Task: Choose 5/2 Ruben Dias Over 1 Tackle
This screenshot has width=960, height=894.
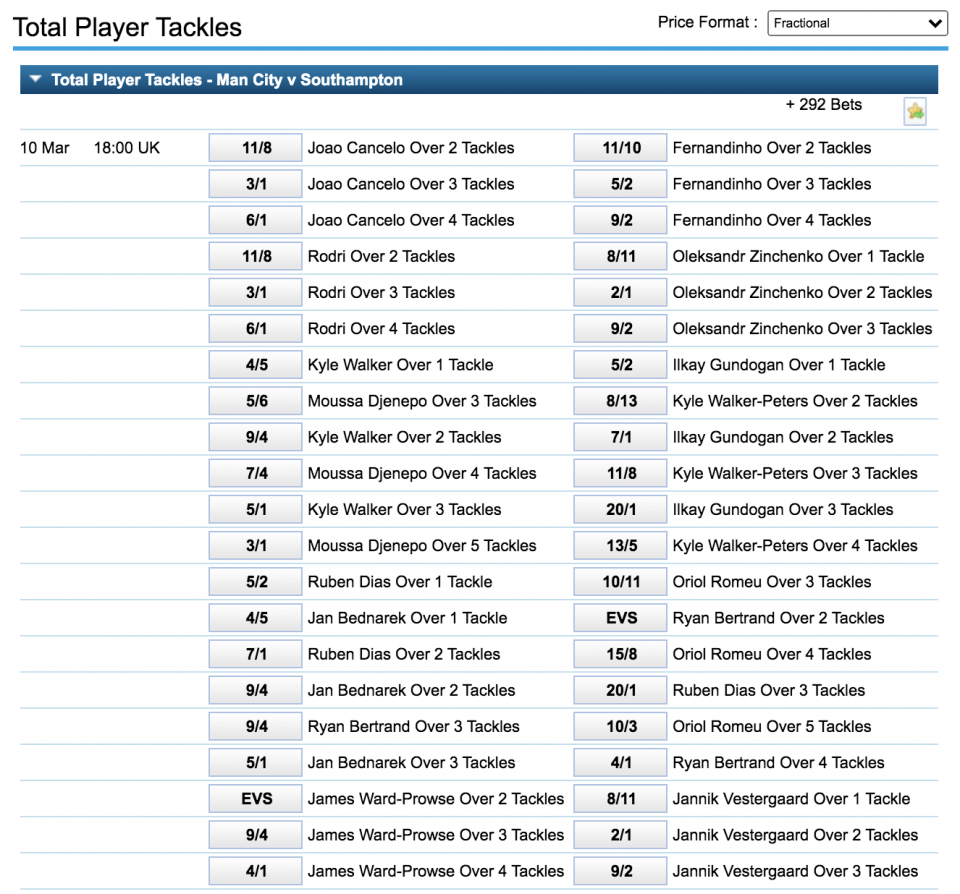Action: coord(255,581)
